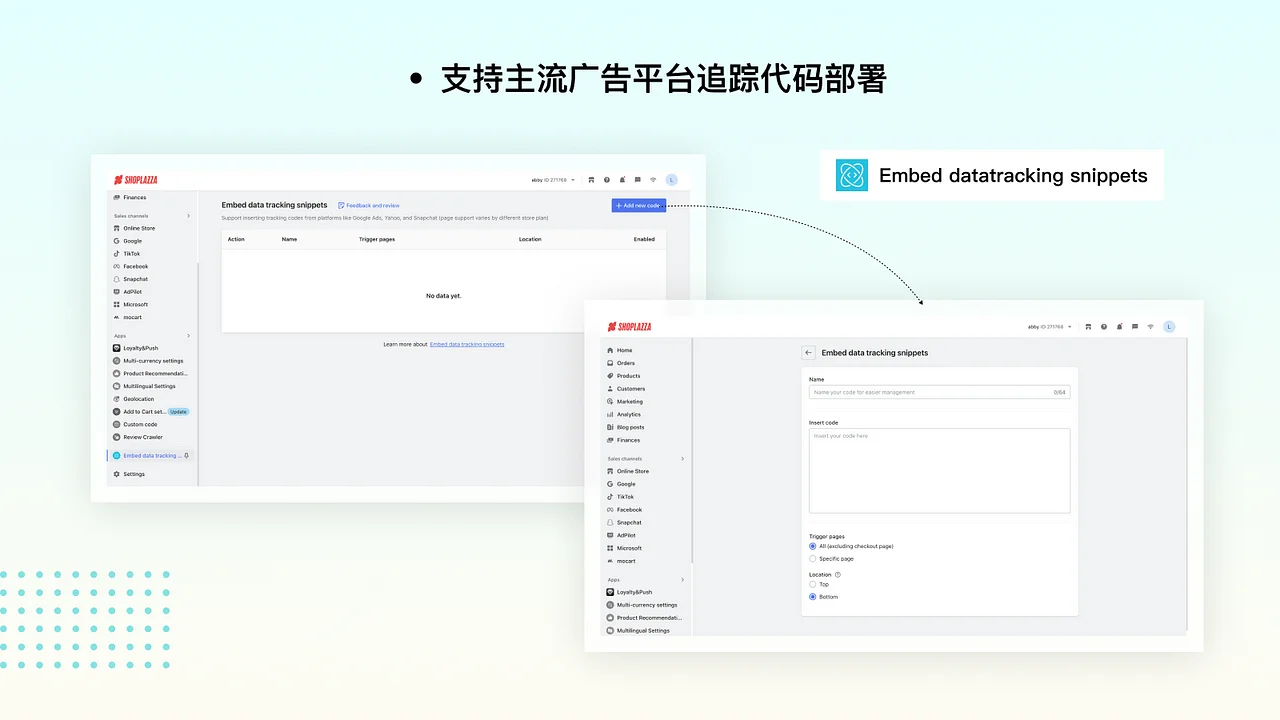Open the abby store dropdown in list window
Image resolution: width=1280 pixels, height=720 pixels.
(552, 180)
